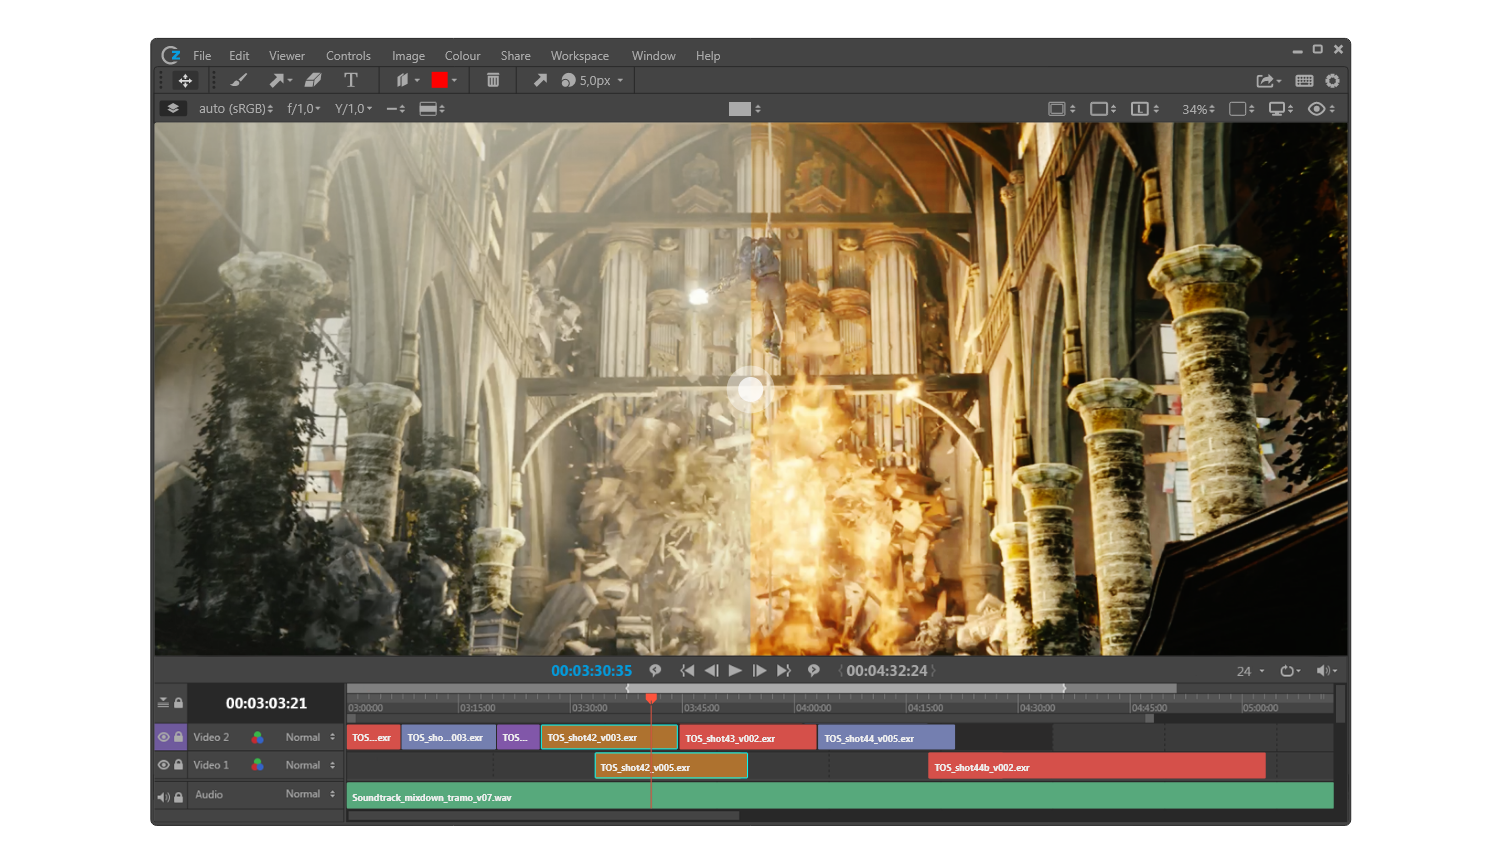Select the paint brush annotation tool

[239, 80]
